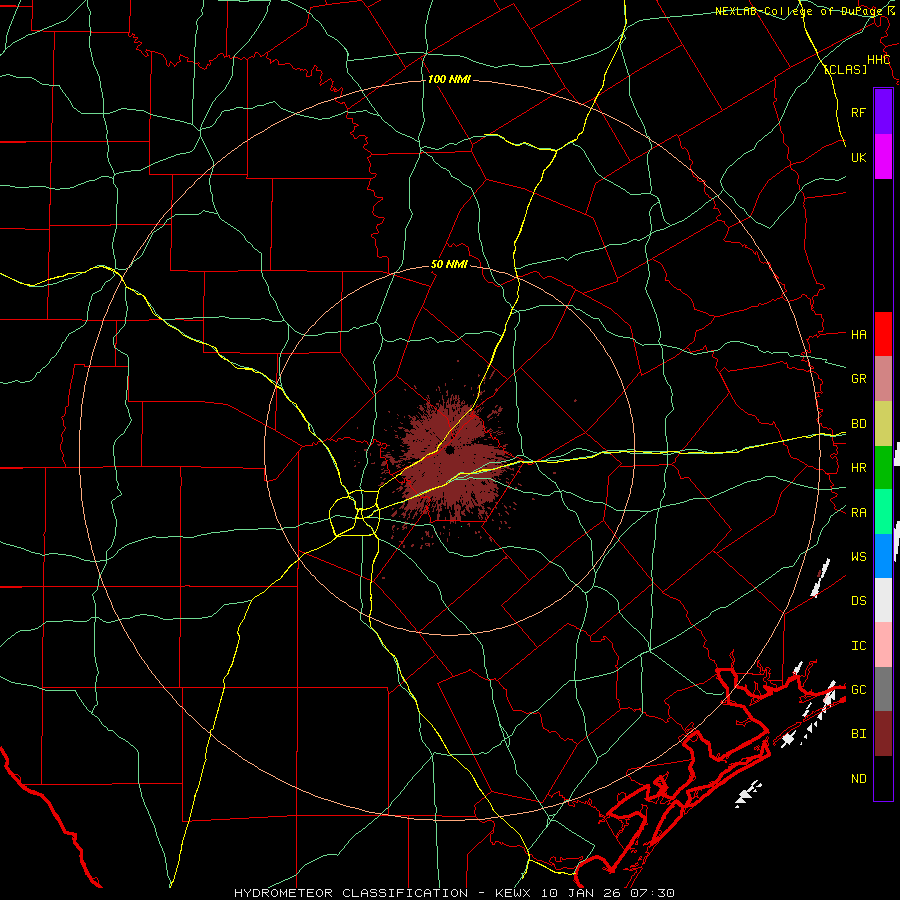Click the magenta UK legend color swatch
This screenshot has width=900, height=900.
883,157
